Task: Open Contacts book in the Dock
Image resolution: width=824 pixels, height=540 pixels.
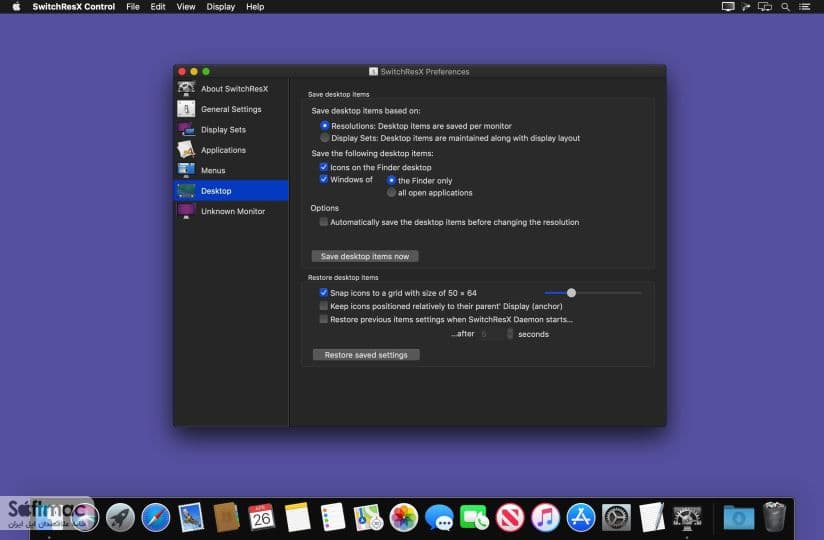Action: pyautogui.click(x=226, y=517)
